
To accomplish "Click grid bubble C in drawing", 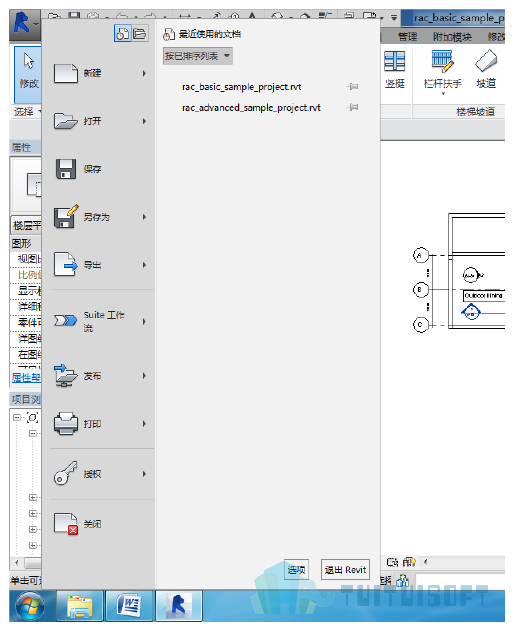I will (x=420, y=324).
